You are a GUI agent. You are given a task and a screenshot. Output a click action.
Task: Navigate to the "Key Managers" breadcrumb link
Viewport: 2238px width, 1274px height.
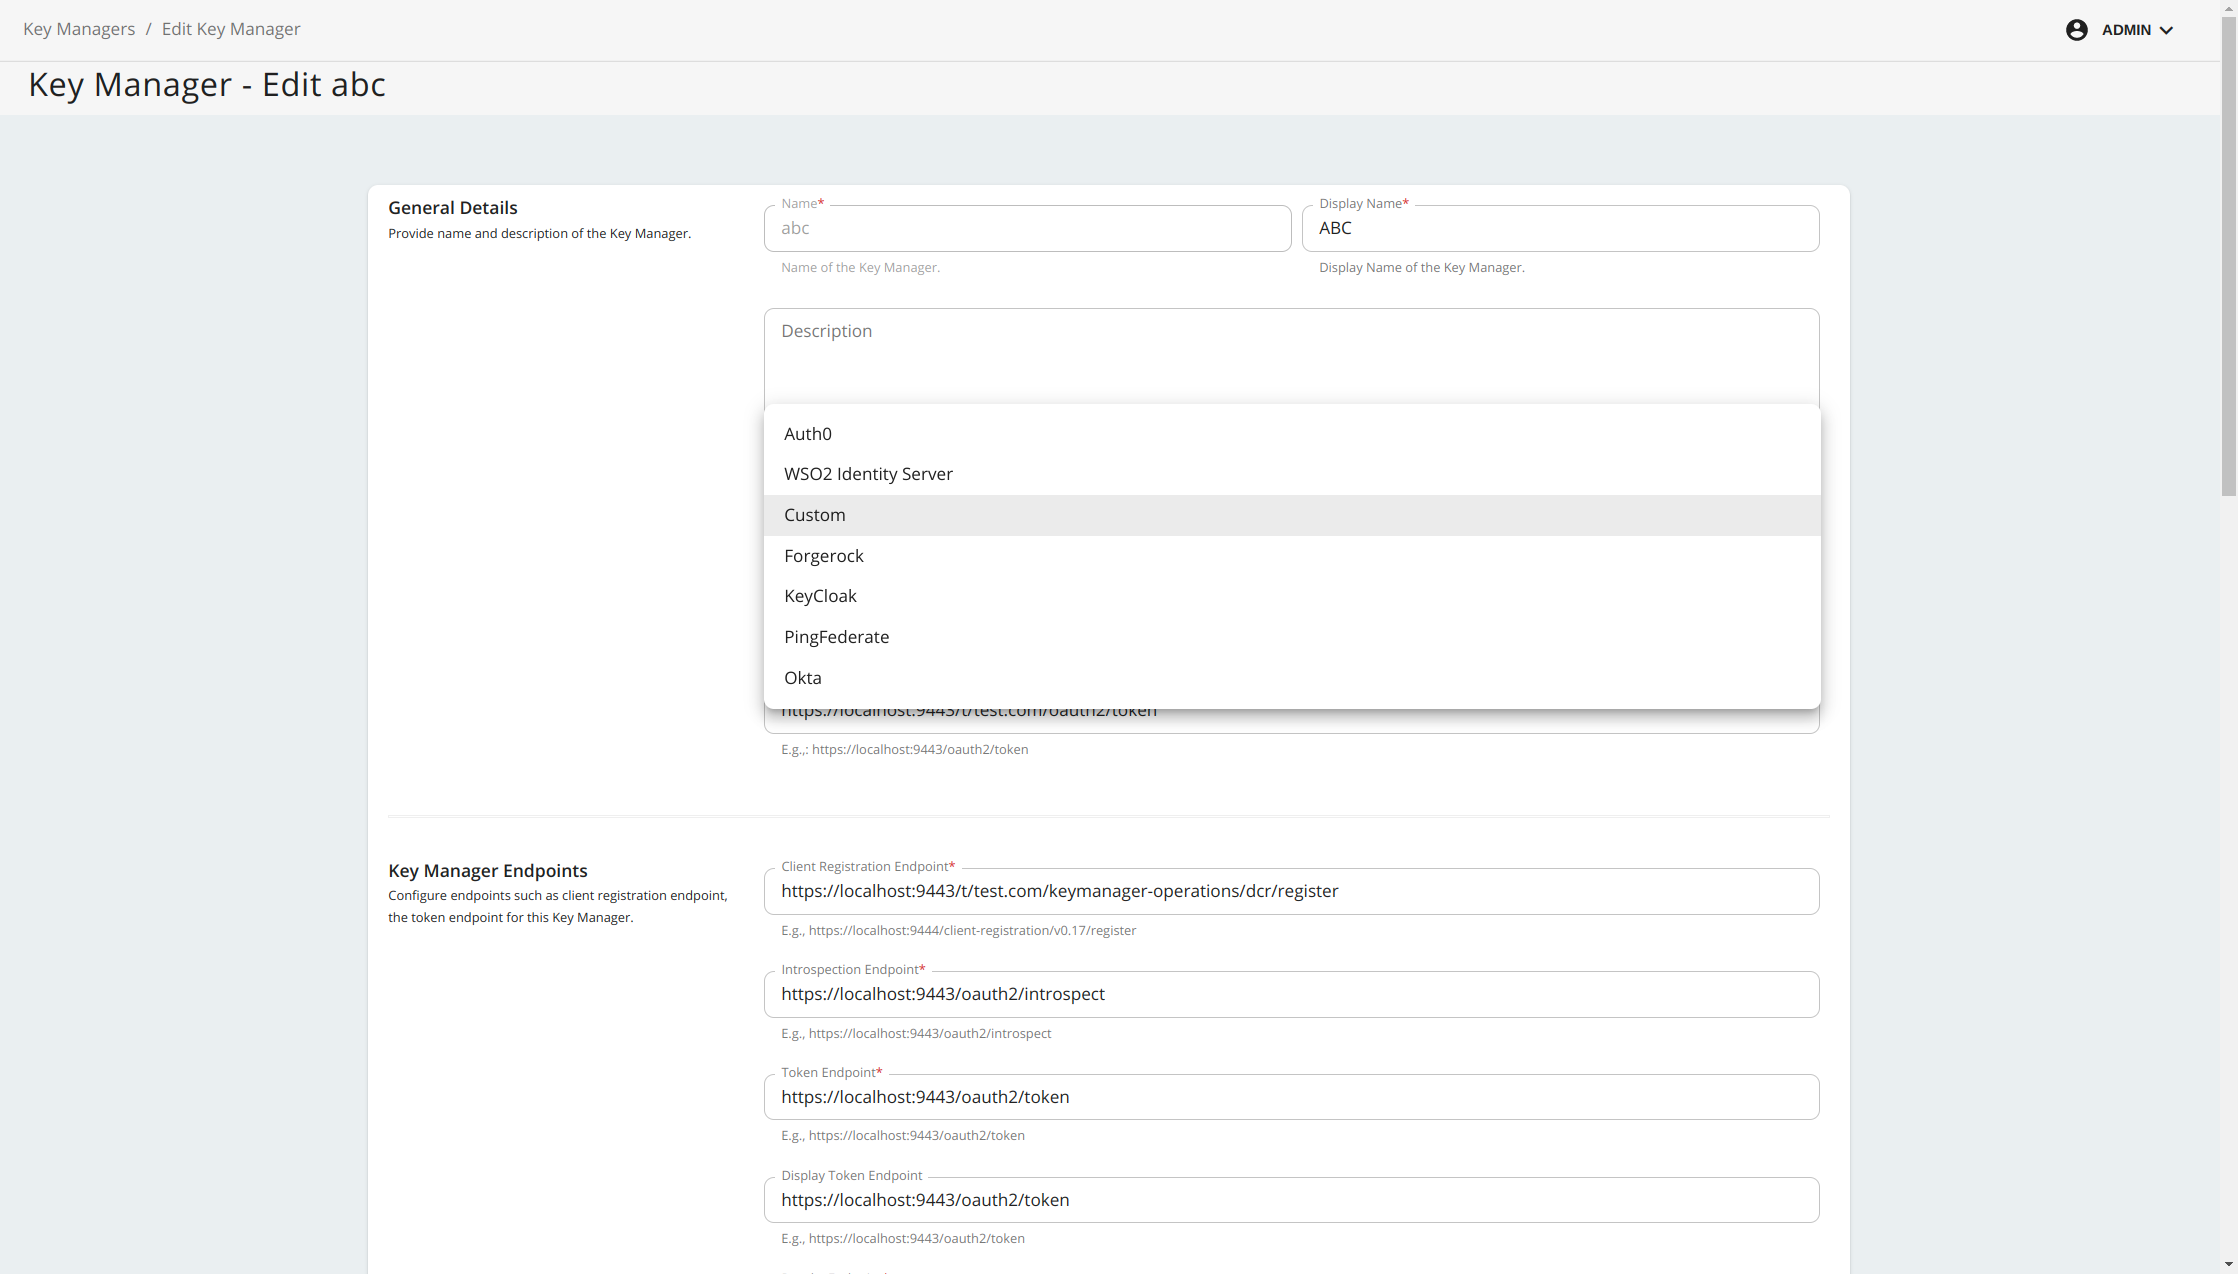point(78,28)
